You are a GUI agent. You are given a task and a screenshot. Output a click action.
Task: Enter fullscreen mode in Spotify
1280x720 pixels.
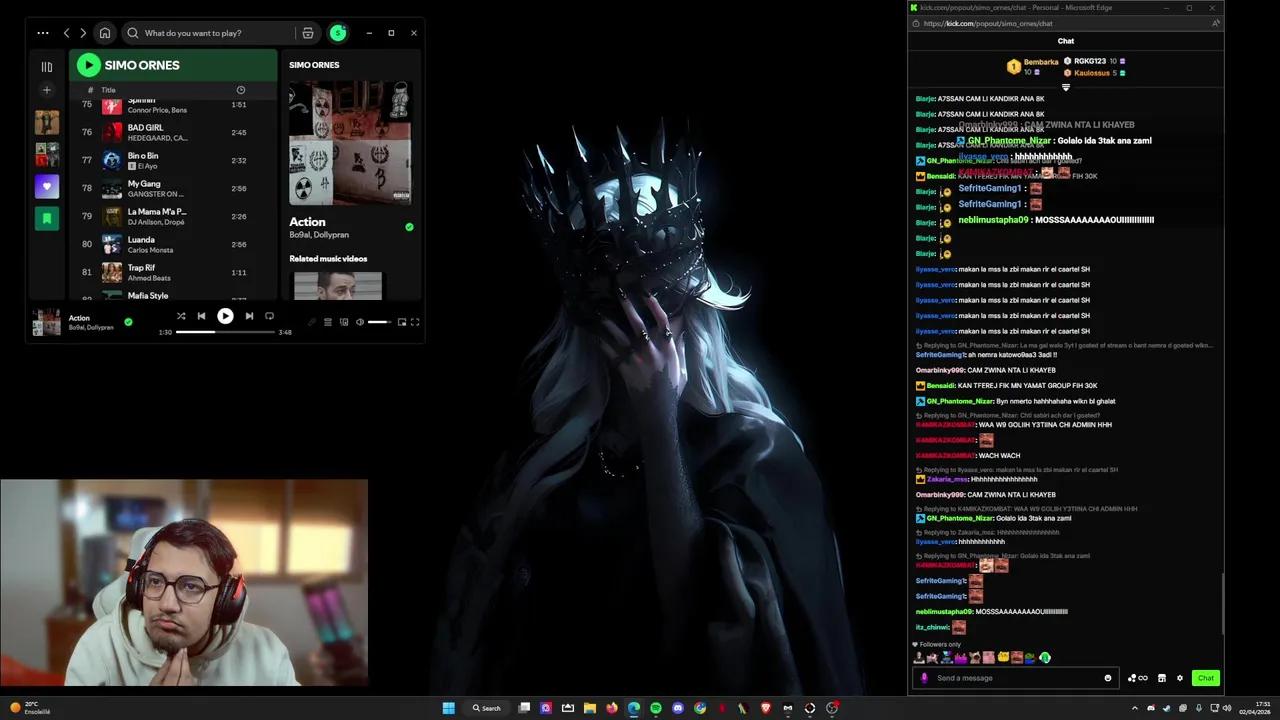(416, 322)
